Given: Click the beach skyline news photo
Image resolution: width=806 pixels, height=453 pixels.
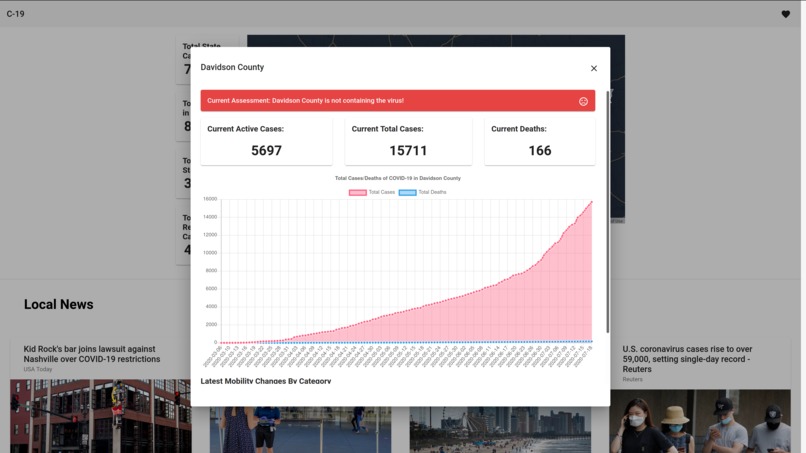Looking at the screenshot, I should (x=500, y=430).
